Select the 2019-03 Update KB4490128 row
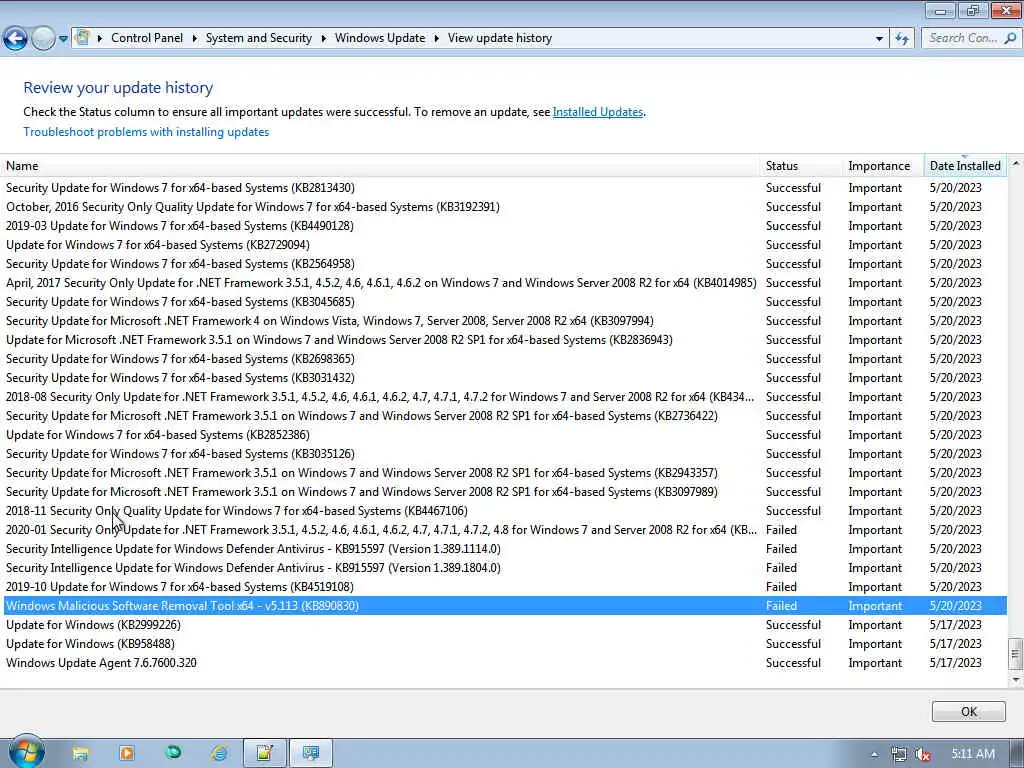This screenshot has width=1024, height=768. coord(505,225)
